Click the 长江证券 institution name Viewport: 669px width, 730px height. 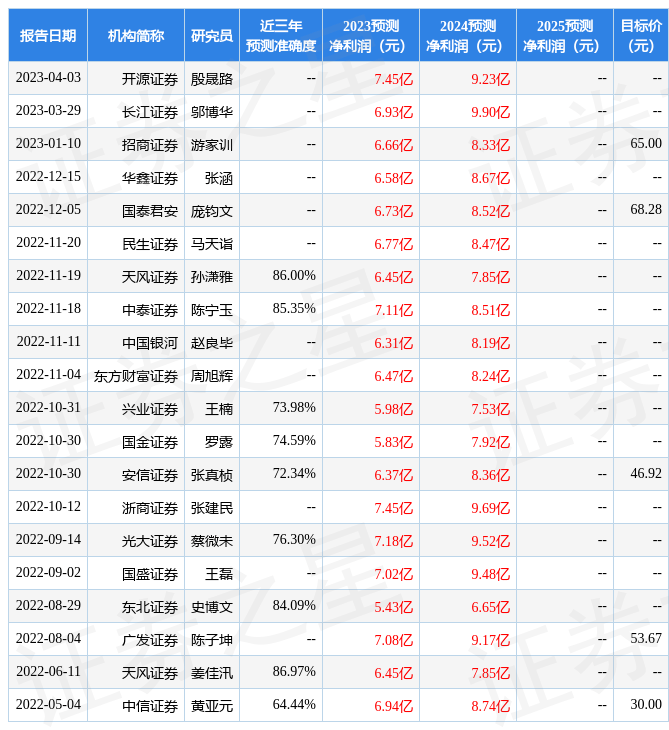tap(150, 111)
